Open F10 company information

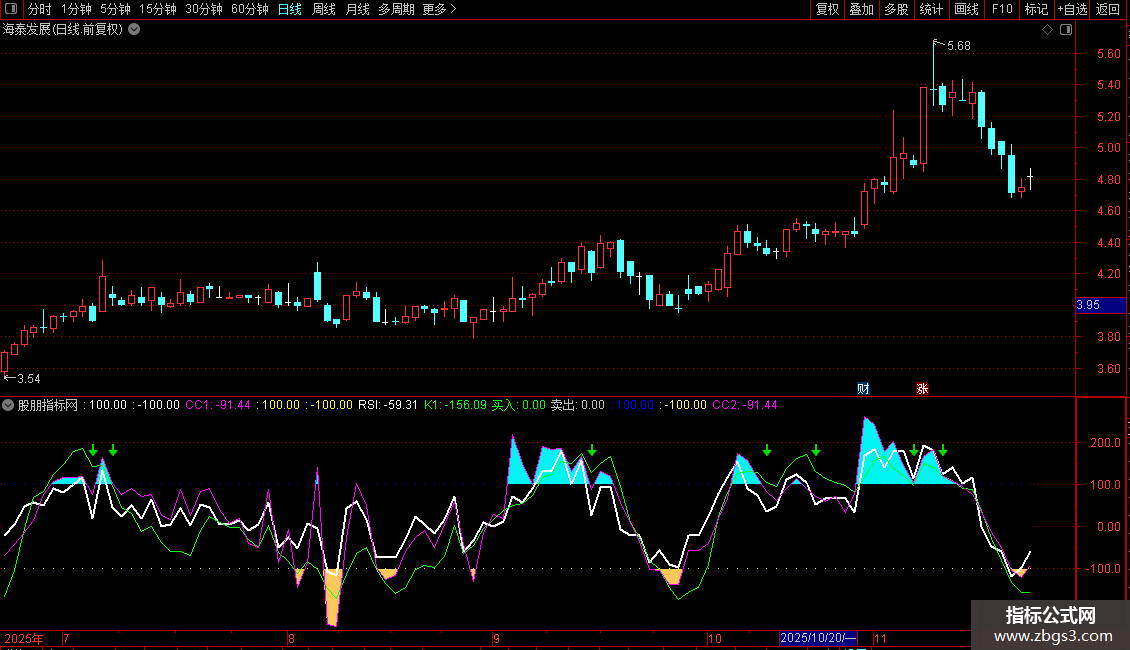(x=1001, y=10)
